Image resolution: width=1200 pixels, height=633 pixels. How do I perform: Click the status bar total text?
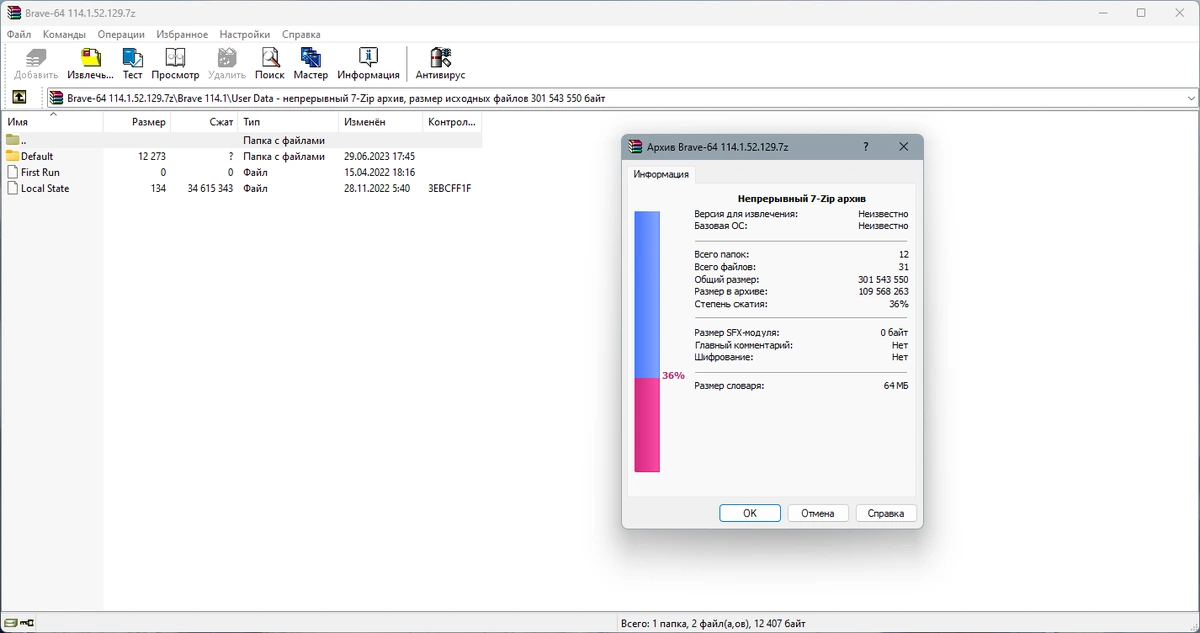click(x=714, y=624)
